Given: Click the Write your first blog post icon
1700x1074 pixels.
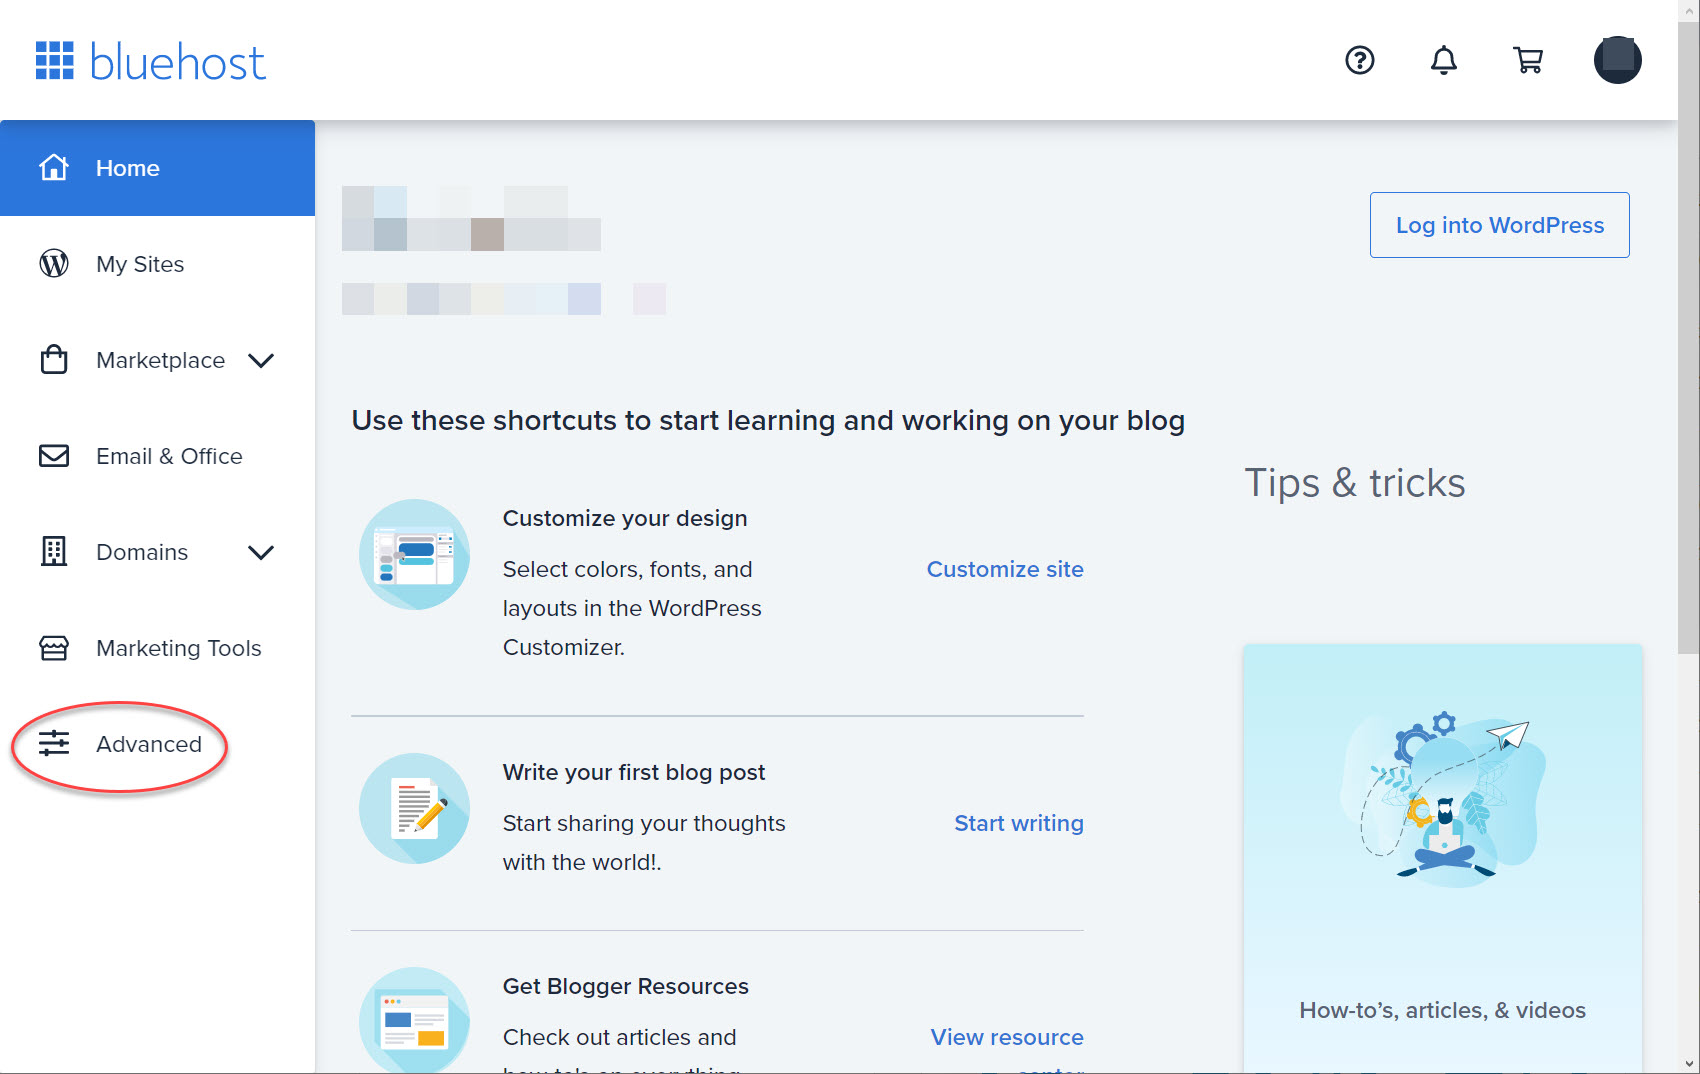Looking at the screenshot, I should pyautogui.click(x=414, y=808).
